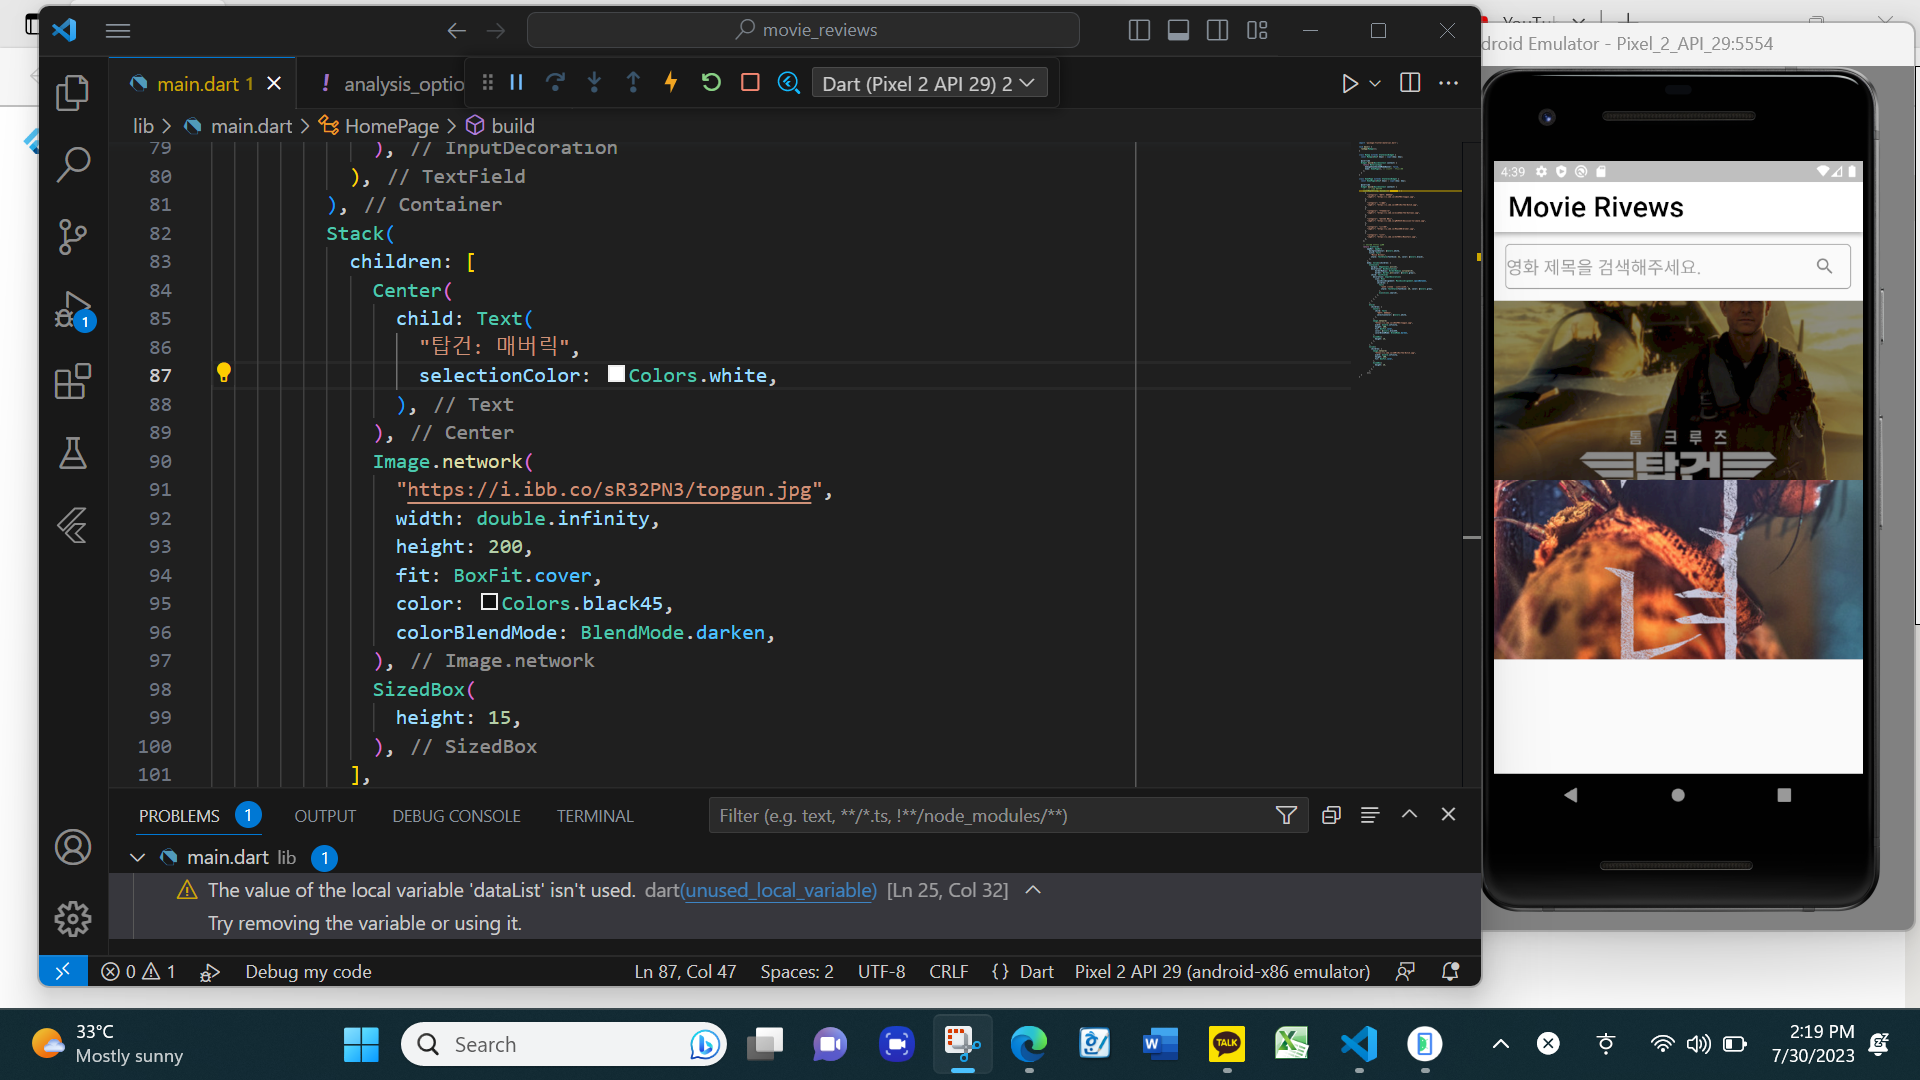Maximize the bottom panel with the chevron

point(1409,814)
